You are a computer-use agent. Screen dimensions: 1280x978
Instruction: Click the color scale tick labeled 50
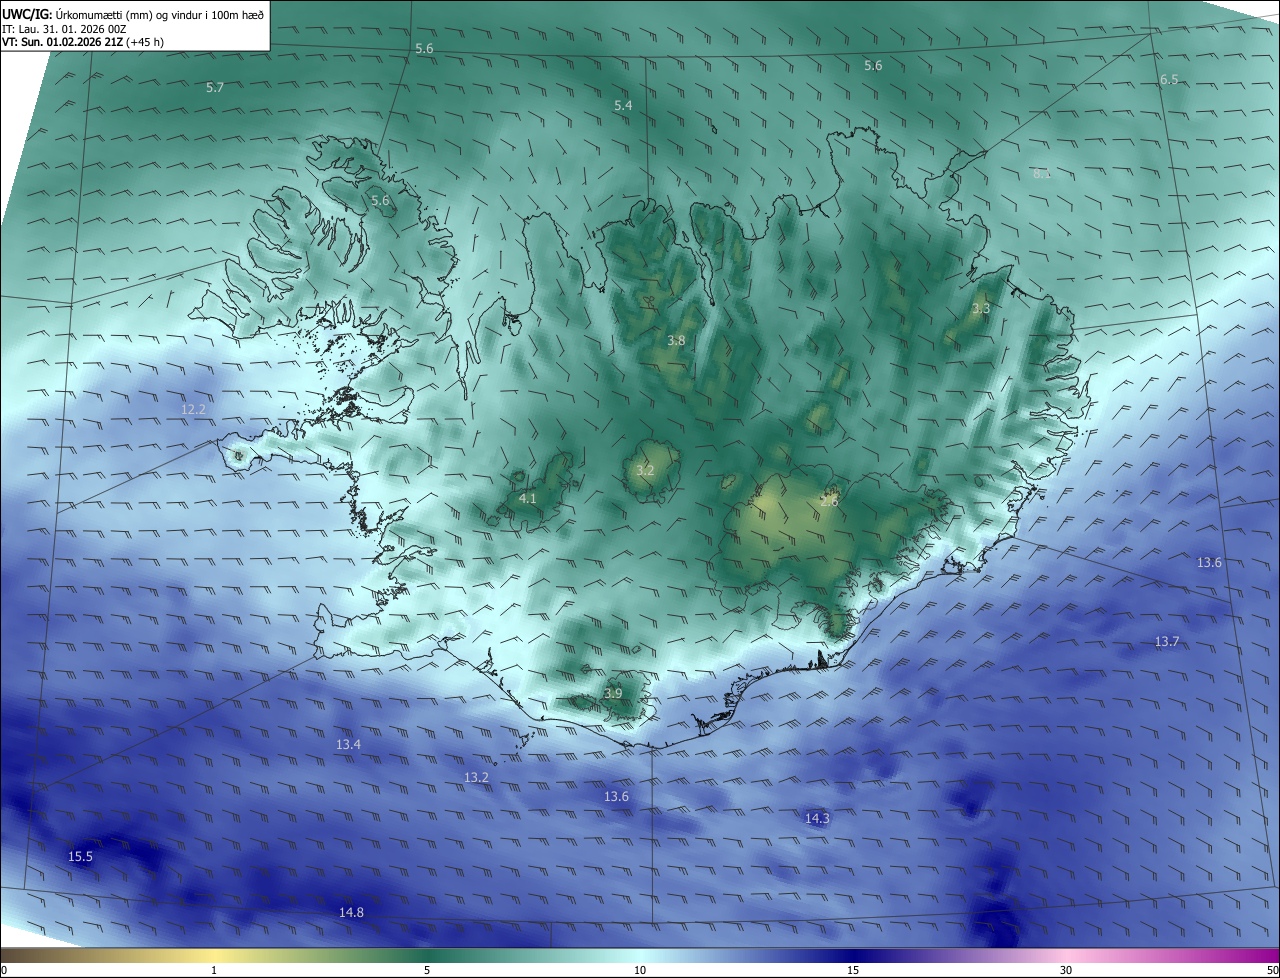[1272, 970]
